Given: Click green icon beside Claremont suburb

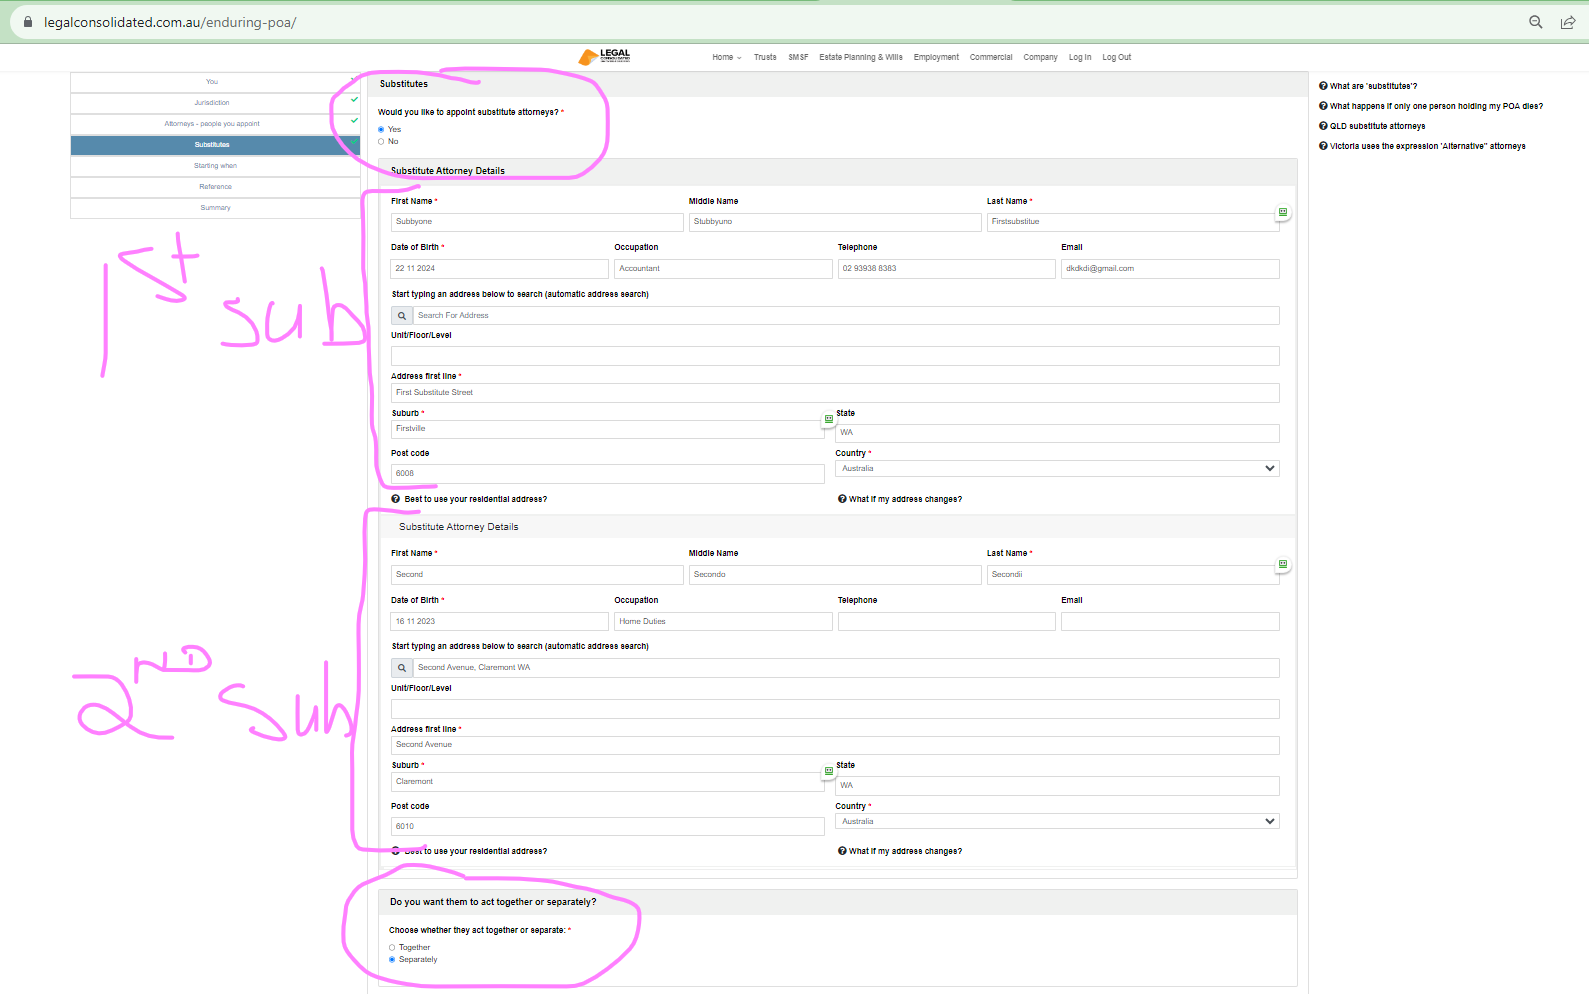Looking at the screenshot, I should point(829,770).
